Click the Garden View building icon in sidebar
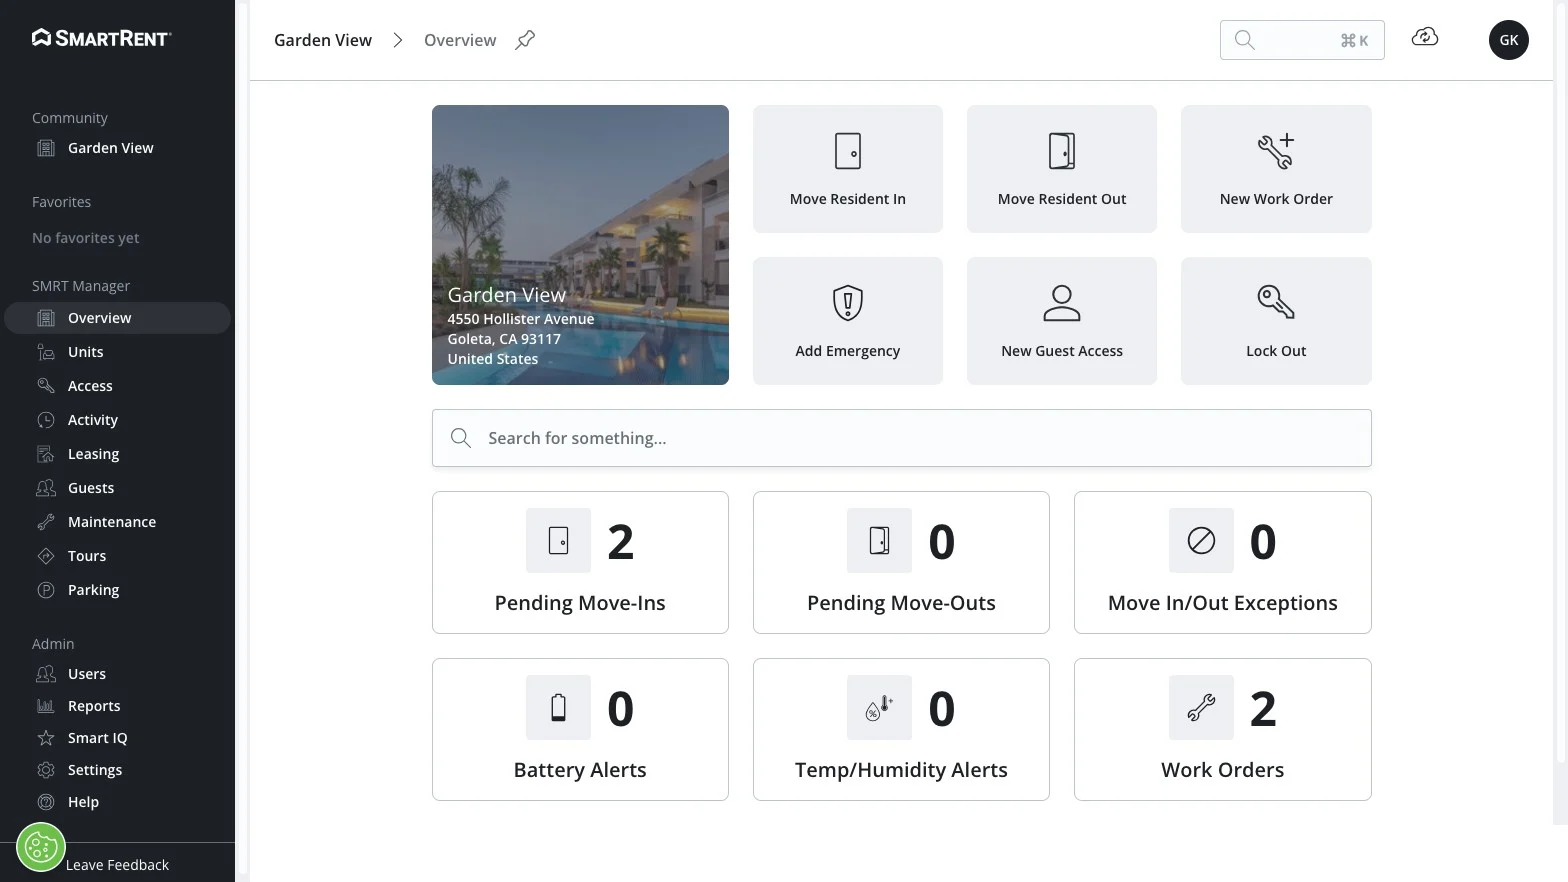Image resolution: width=1568 pixels, height=882 pixels. (x=46, y=148)
